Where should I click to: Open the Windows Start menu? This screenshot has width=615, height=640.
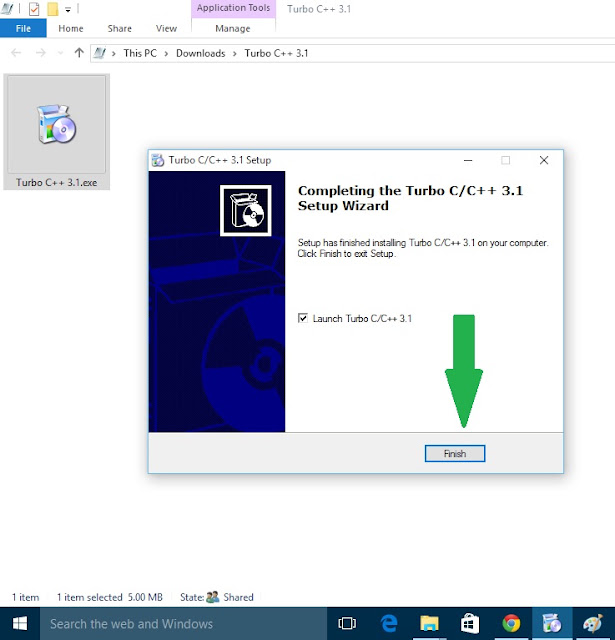tap(20, 623)
